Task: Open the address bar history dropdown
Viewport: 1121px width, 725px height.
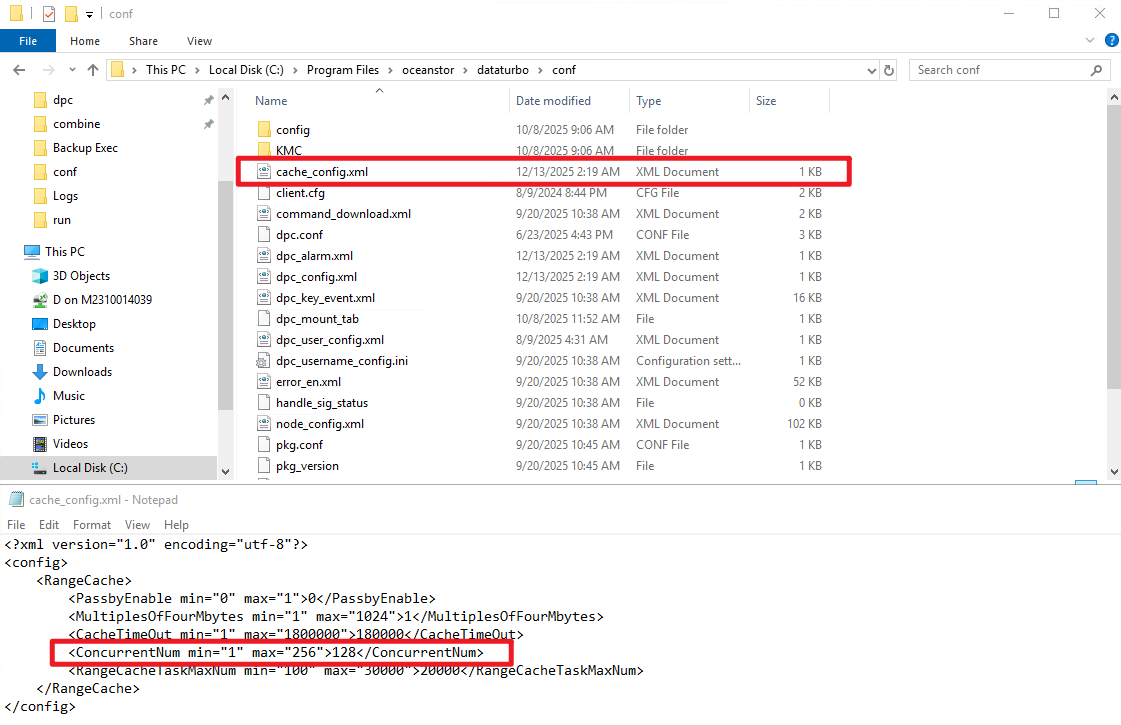Action: (871, 70)
